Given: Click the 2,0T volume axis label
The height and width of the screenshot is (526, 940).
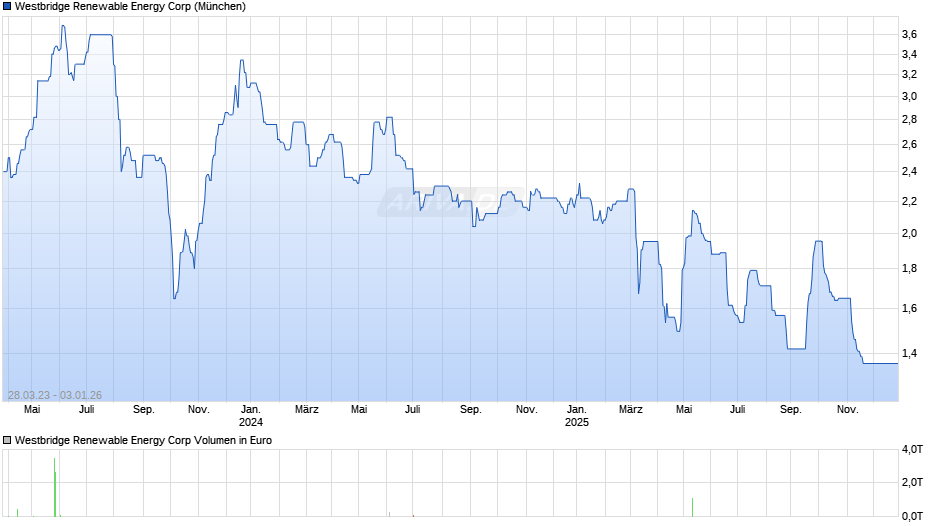Looking at the screenshot, I should point(912,482).
